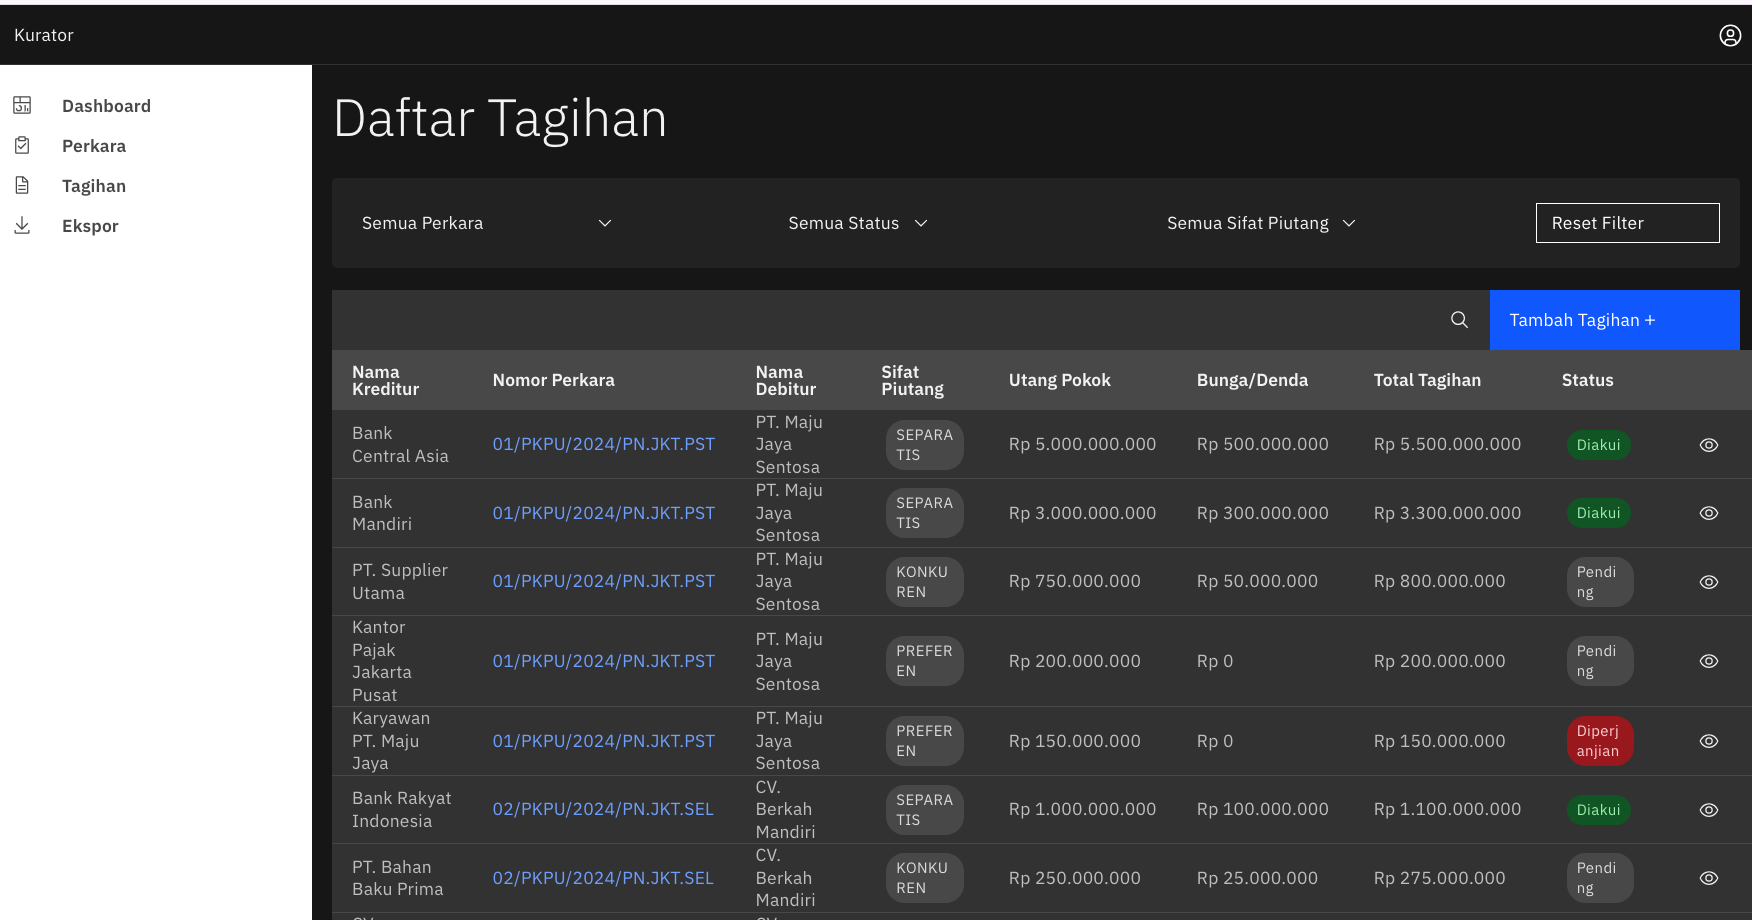Viewport: 1752px width, 920px height.
Task: View details eye icon for Karyawan PT. Maju Jaya
Action: (1709, 741)
